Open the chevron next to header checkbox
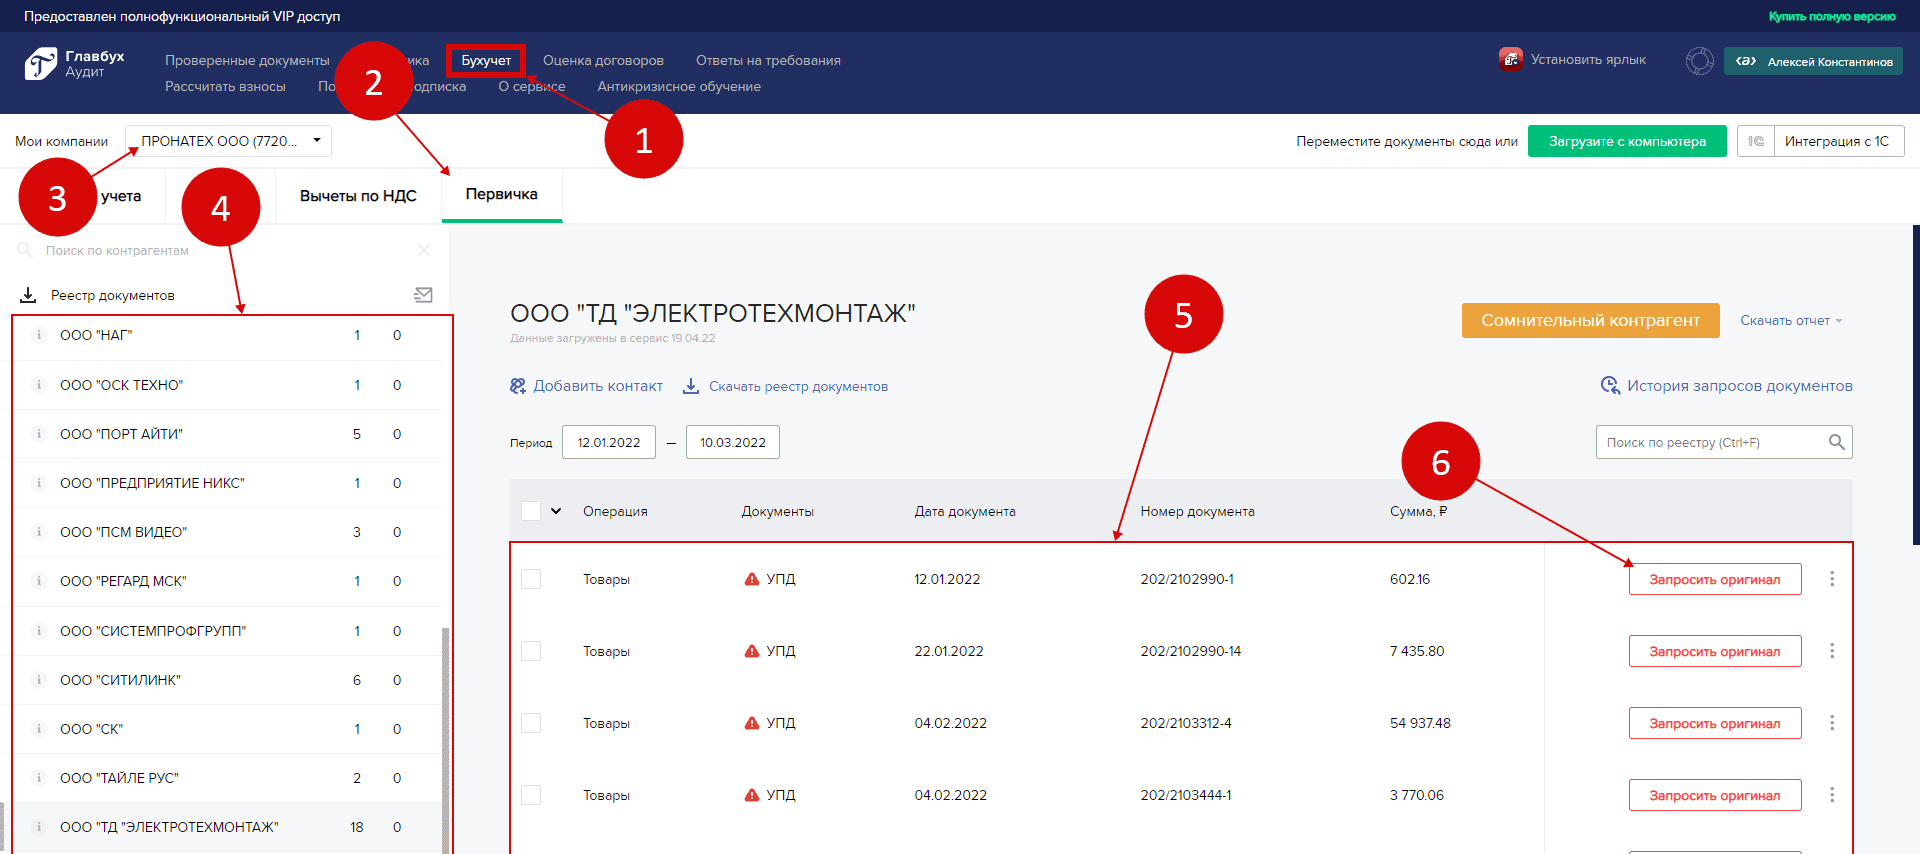 [x=556, y=511]
